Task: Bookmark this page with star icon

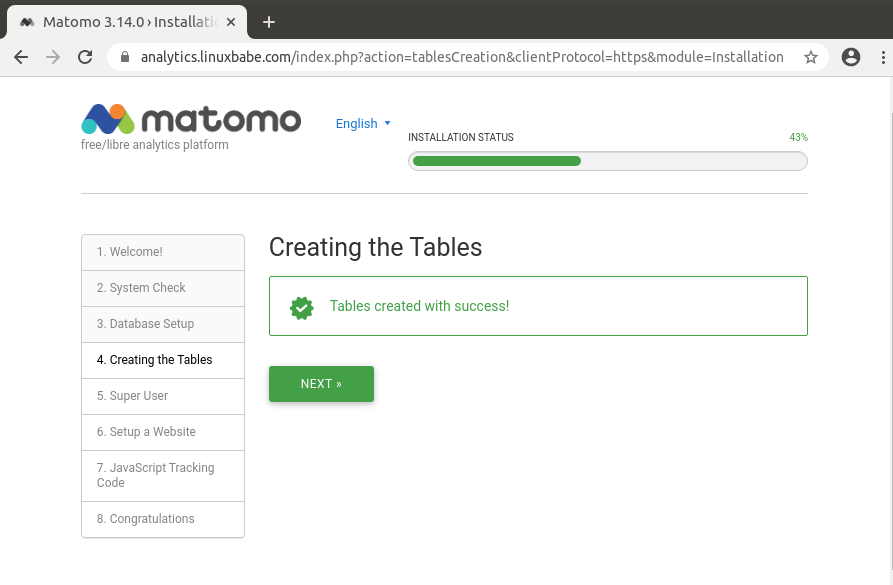Action: pyautogui.click(x=810, y=57)
